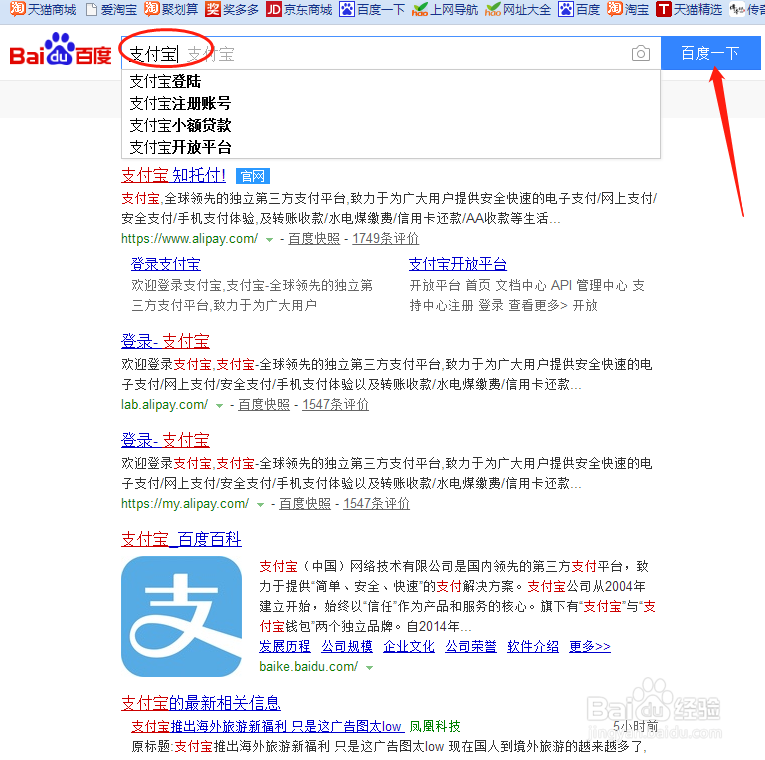Screen dimensions: 765x760
Task: Click the baike.baidu.com/ URL text
Action: [308, 666]
